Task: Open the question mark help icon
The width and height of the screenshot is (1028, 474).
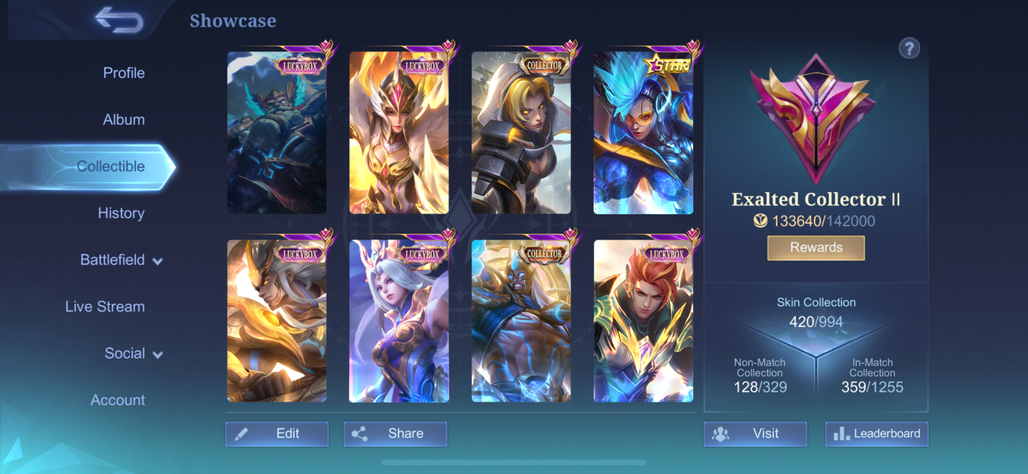Action: pyautogui.click(x=909, y=48)
